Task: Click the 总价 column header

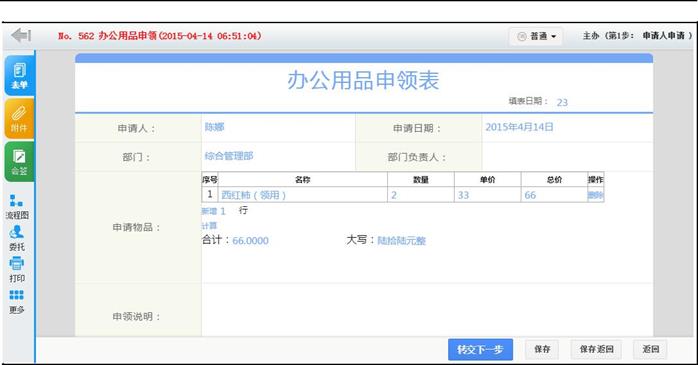Action: (554, 180)
